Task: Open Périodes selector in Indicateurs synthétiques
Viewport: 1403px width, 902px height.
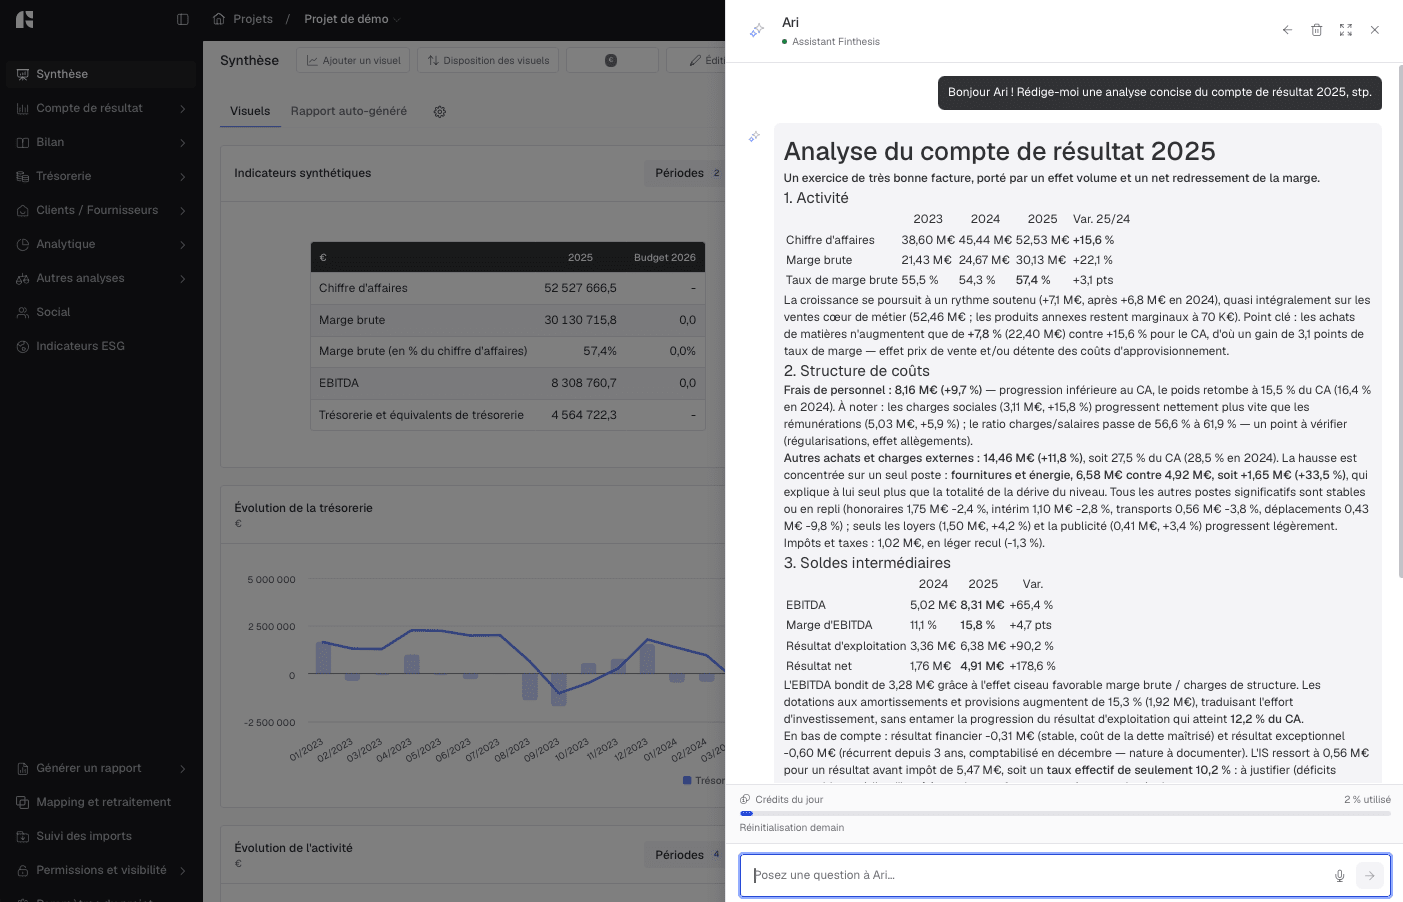Action: point(686,173)
